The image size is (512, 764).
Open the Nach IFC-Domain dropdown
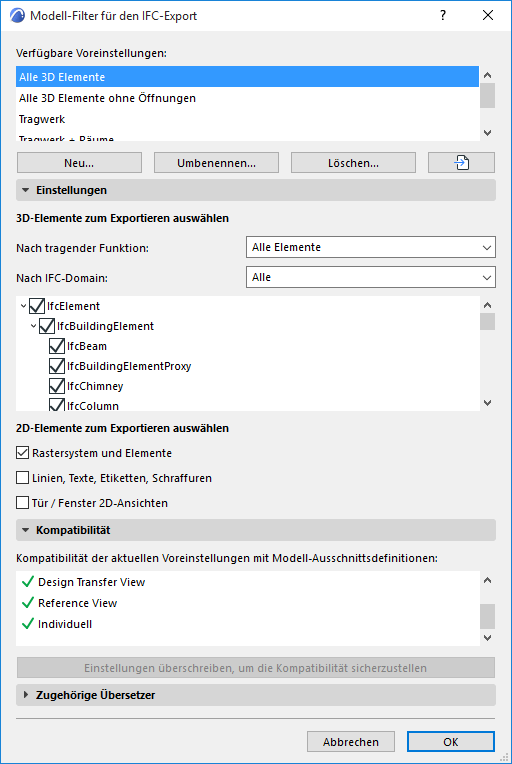pos(371,277)
